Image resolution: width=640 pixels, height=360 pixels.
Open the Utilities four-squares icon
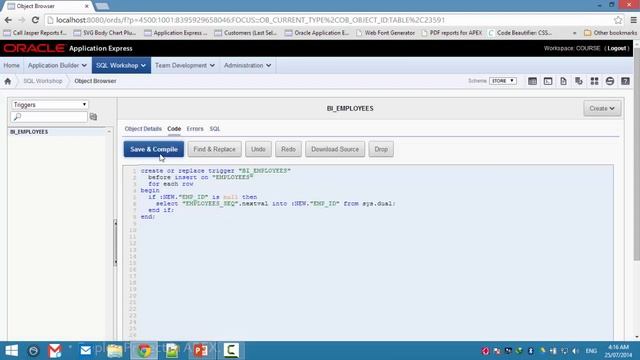pos(594,81)
